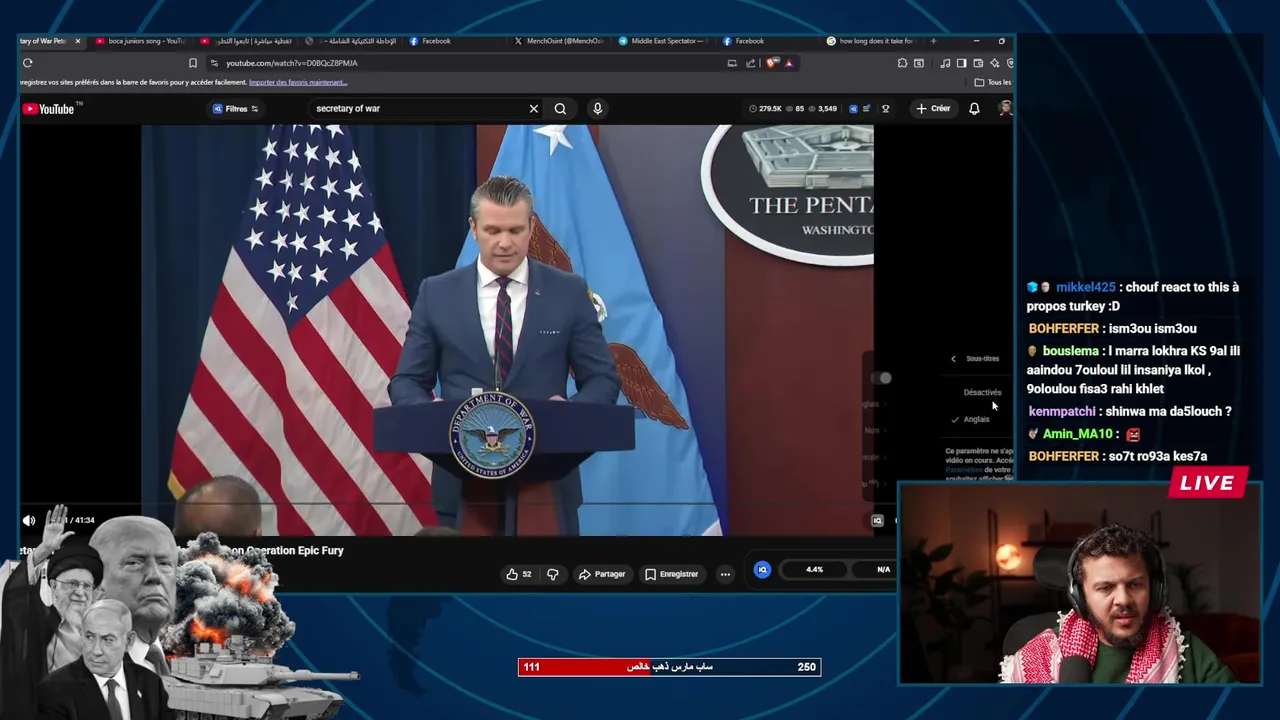Screen dimensions: 1280x720
Task: Select Anglais subtitles option
Action: pos(976,419)
